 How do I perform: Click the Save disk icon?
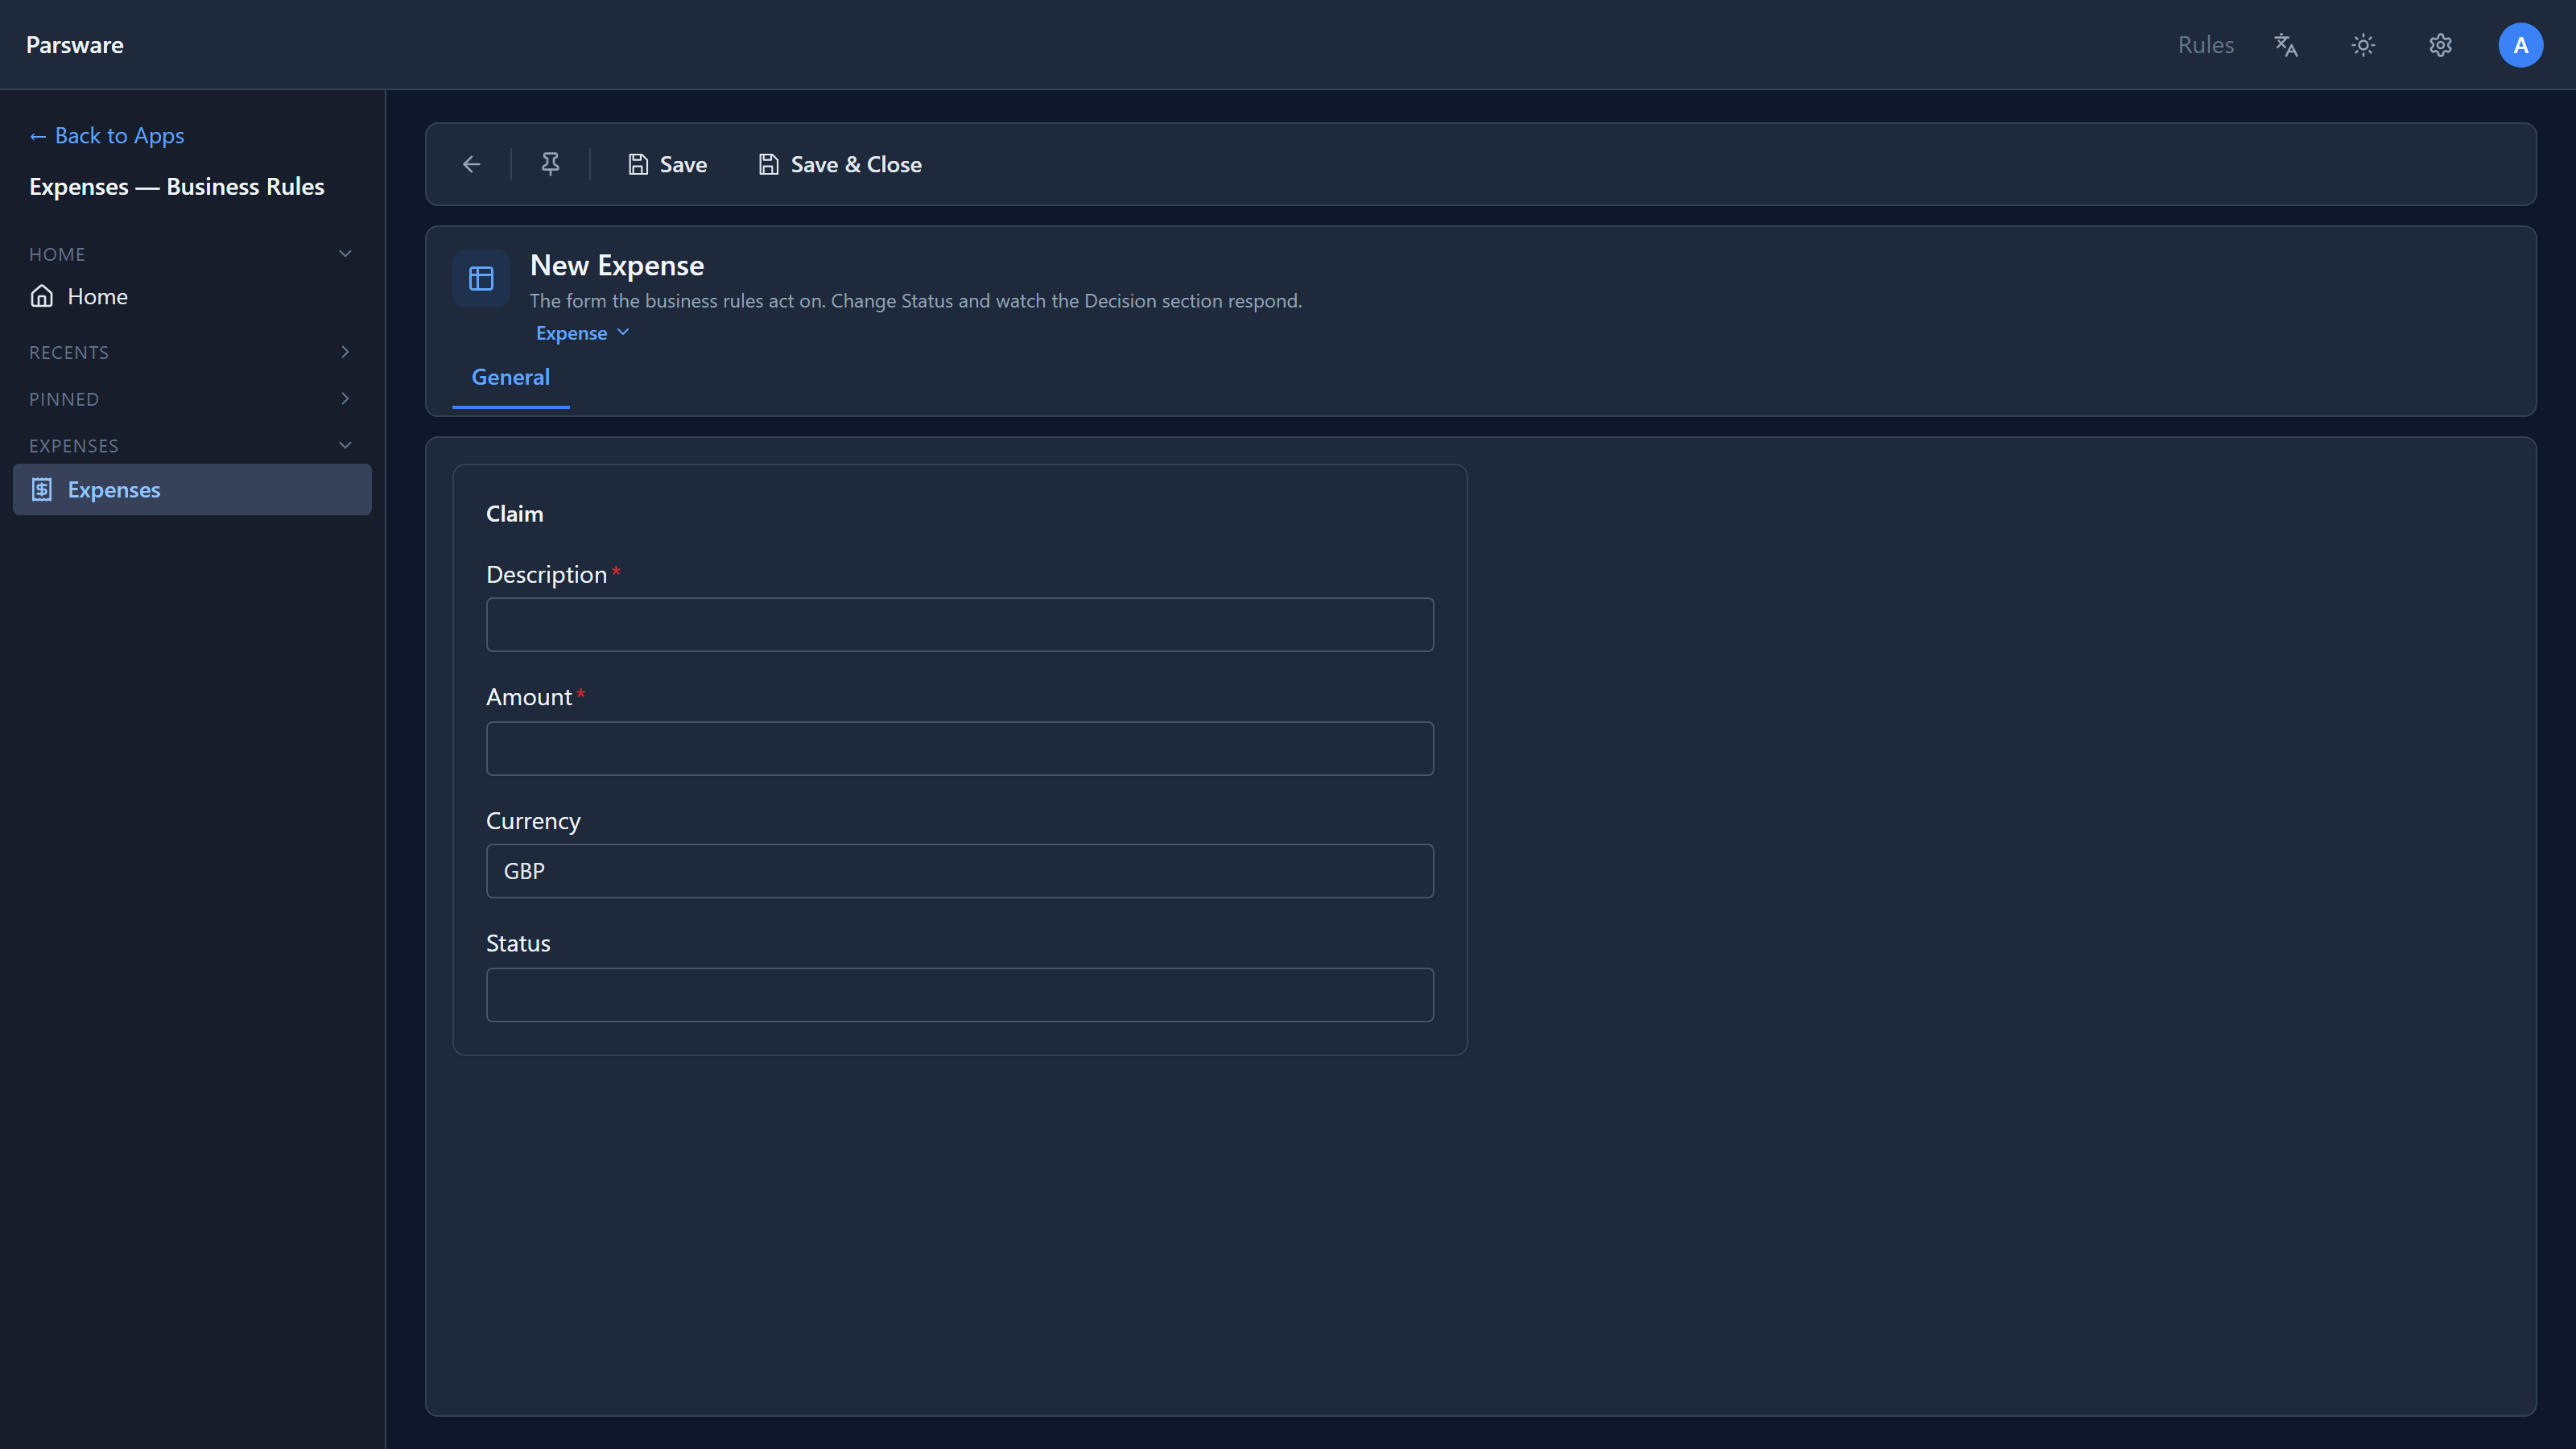tap(638, 164)
